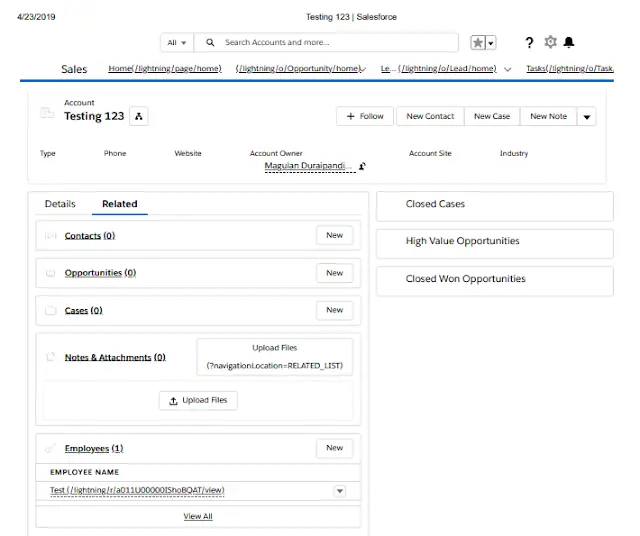Open the All search scope dropdown
Screen dimensions: 640x536
coord(177,42)
